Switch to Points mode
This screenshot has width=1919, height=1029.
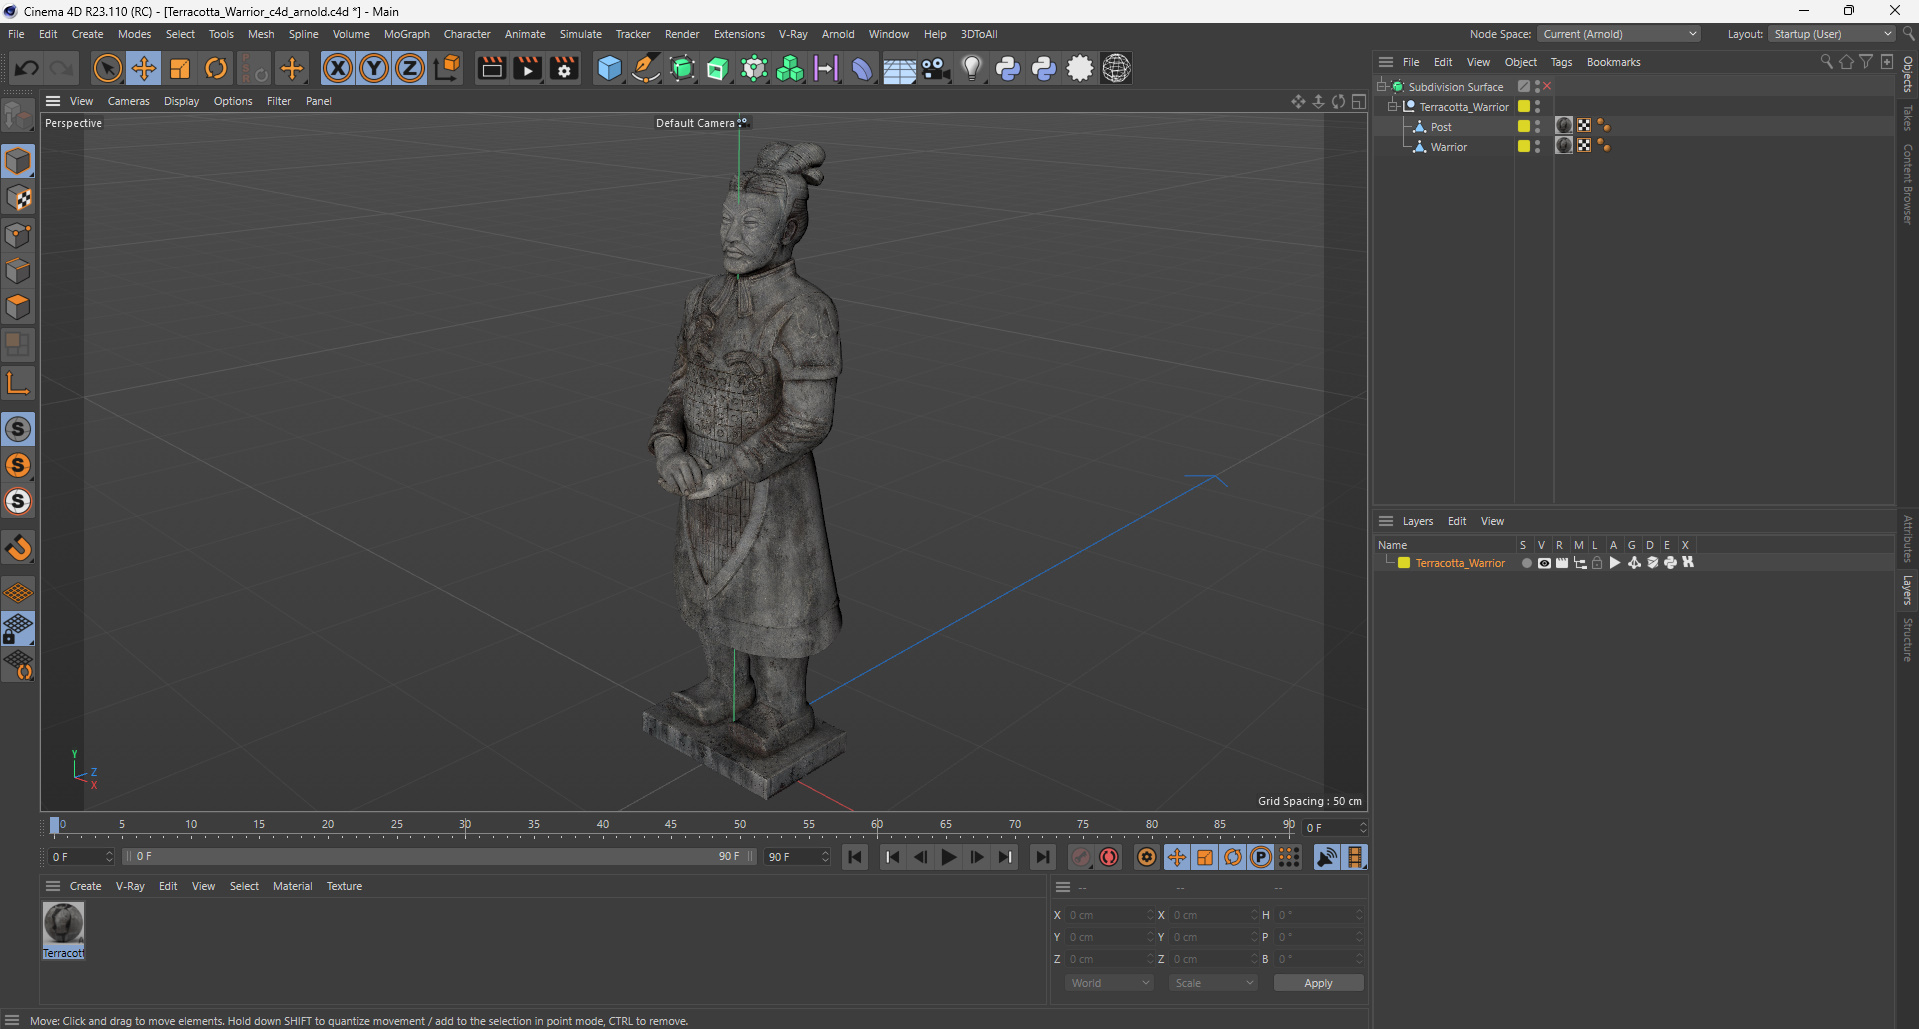19,235
